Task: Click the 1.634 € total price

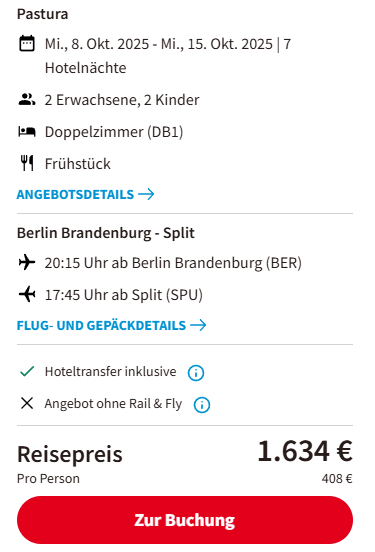Action: pos(305,451)
